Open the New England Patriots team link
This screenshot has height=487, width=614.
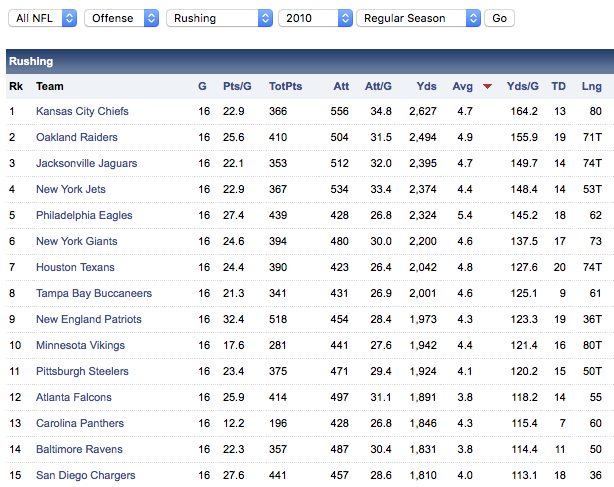pos(89,319)
